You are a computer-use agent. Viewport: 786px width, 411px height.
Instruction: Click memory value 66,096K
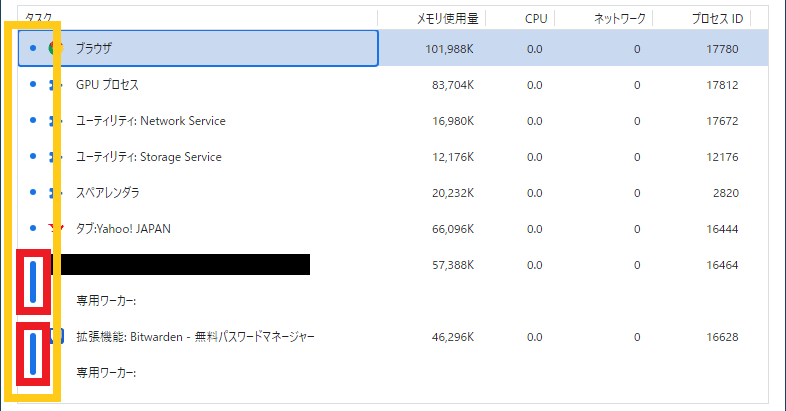(453, 229)
